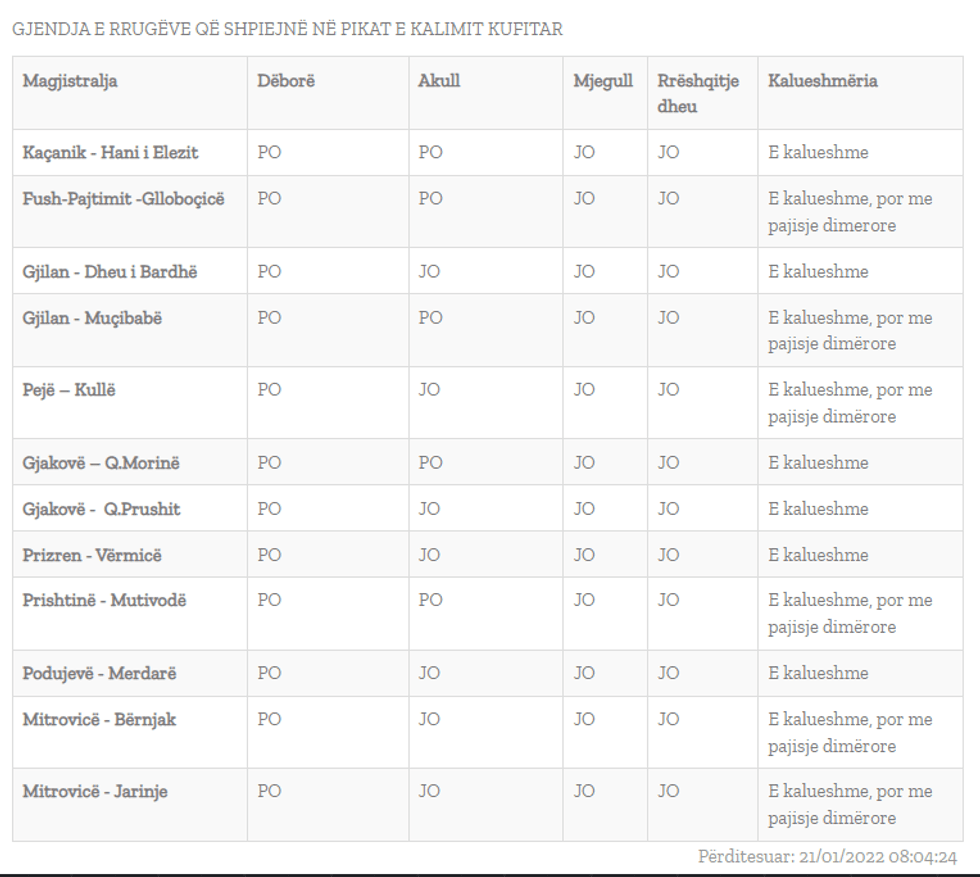Click the Përditesuar timestamp below the table
The image size is (980, 877).
[827, 857]
